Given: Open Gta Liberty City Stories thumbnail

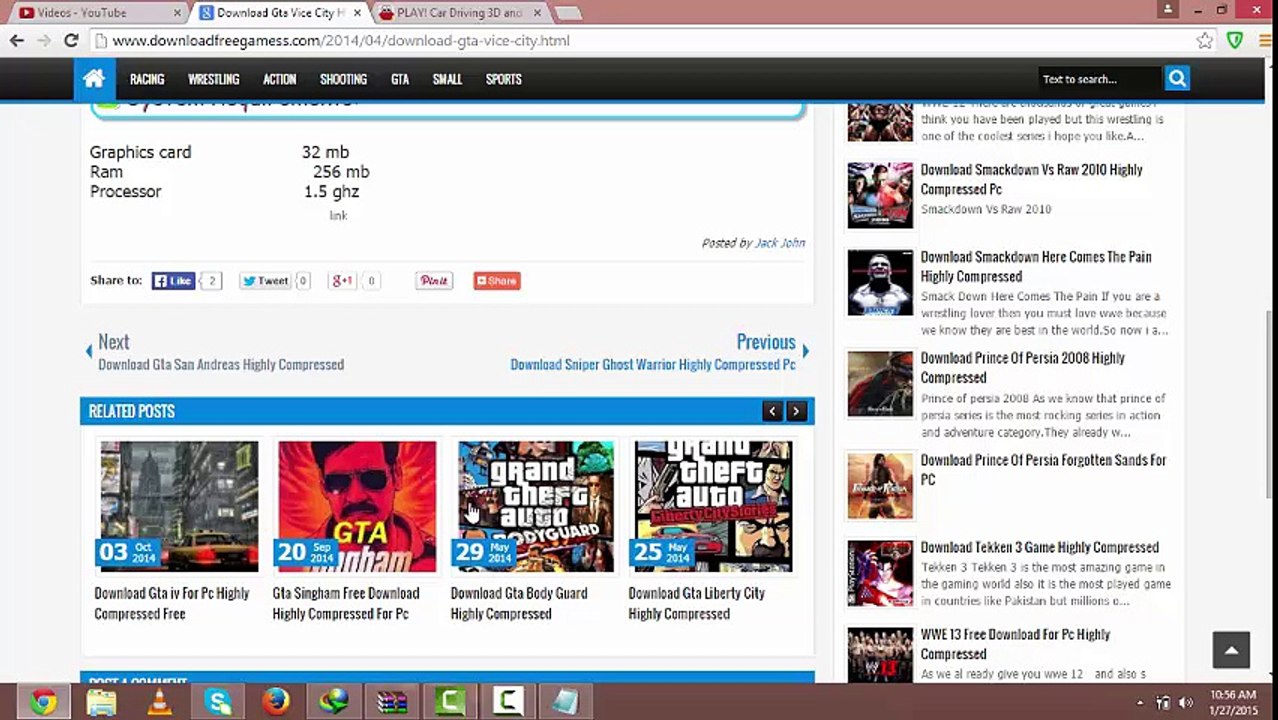Looking at the screenshot, I should (x=713, y=506).
